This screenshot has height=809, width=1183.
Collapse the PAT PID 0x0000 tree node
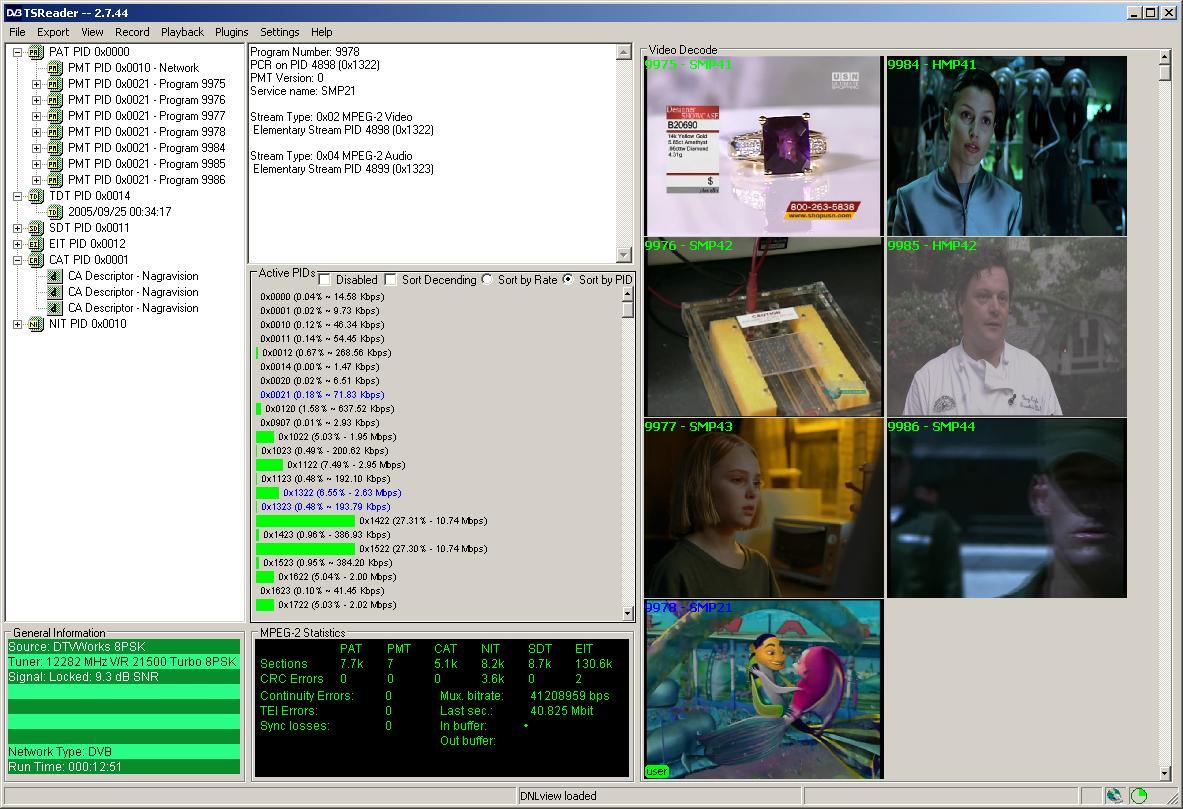(x=17, y=52)
